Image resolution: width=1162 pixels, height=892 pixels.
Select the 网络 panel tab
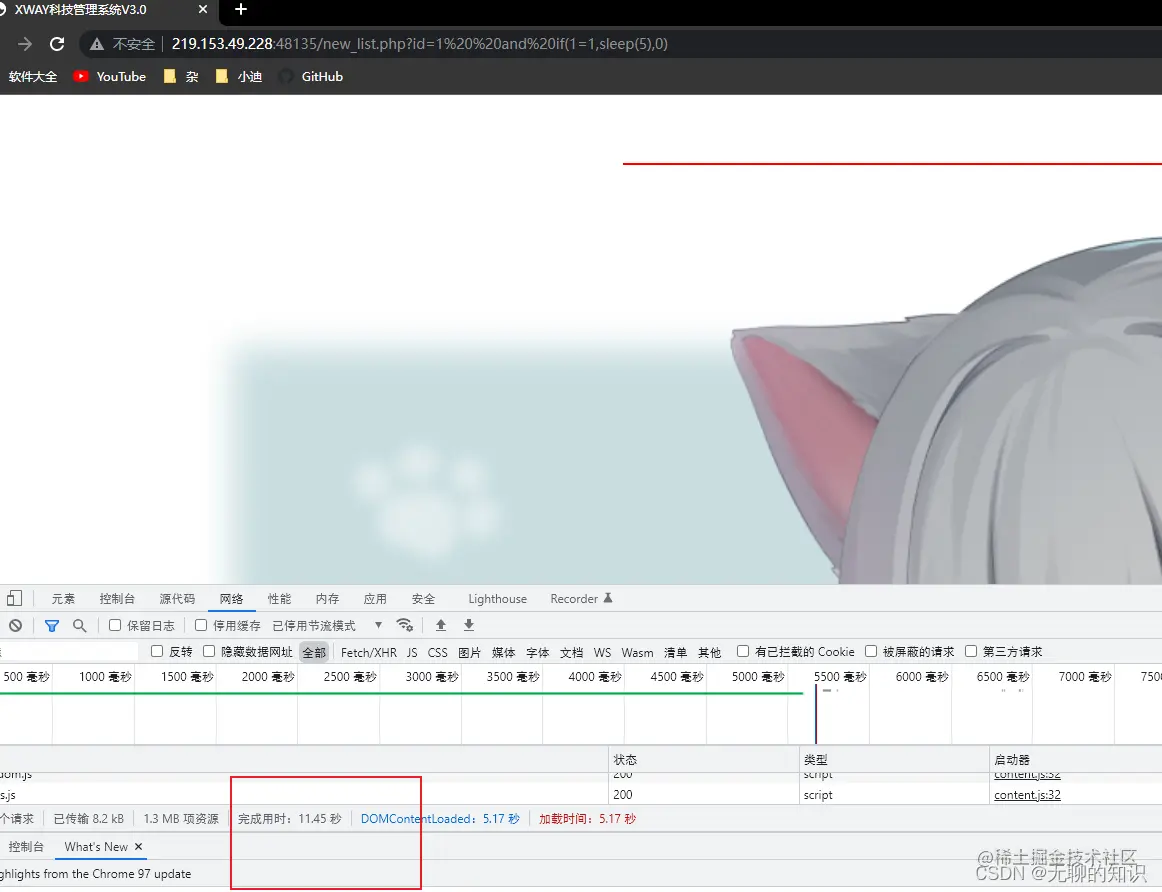(231, 599)
